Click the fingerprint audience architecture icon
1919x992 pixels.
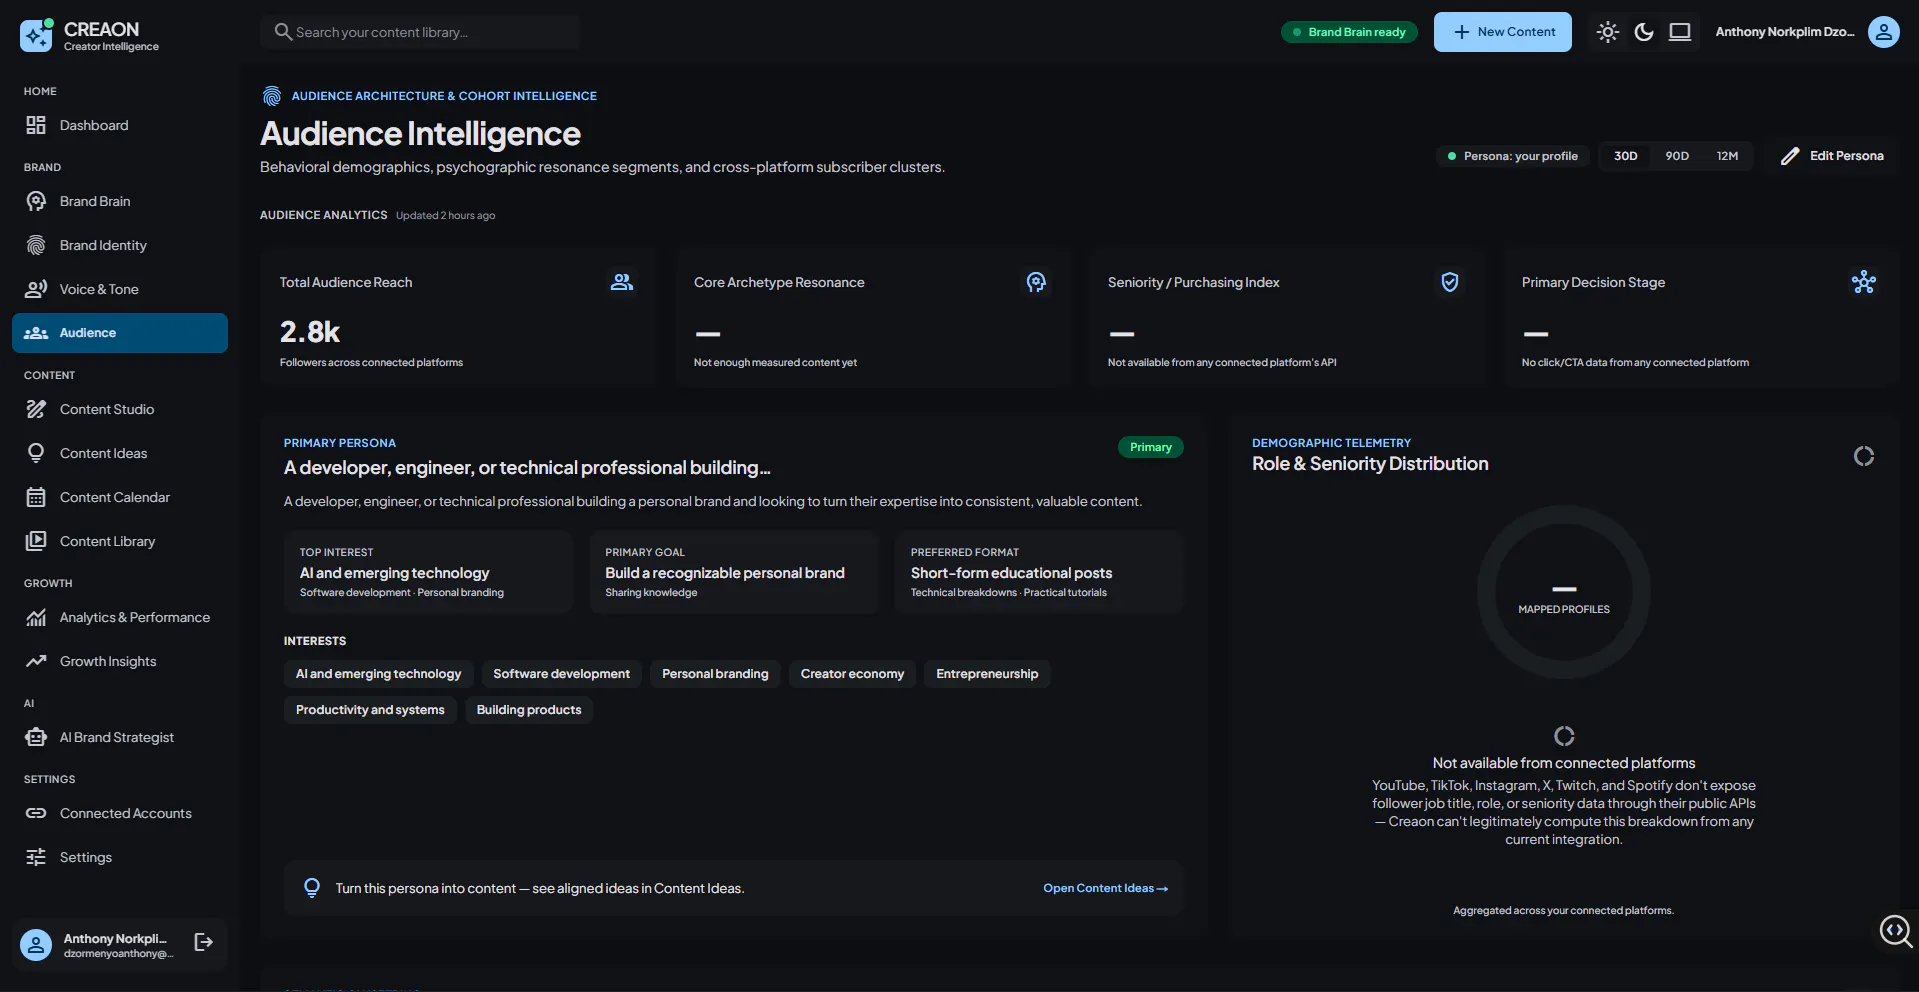(x=272, y=96)
